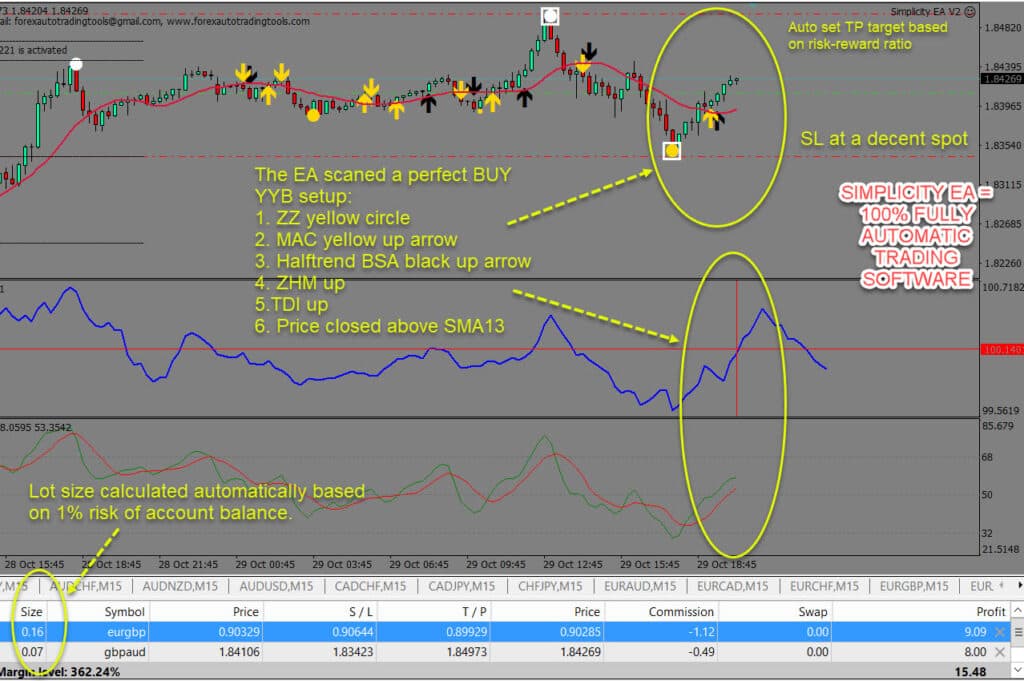Click the stop loss value 0.90644
The width and height of the screenshot is (1024, 681).
(353, 632)
